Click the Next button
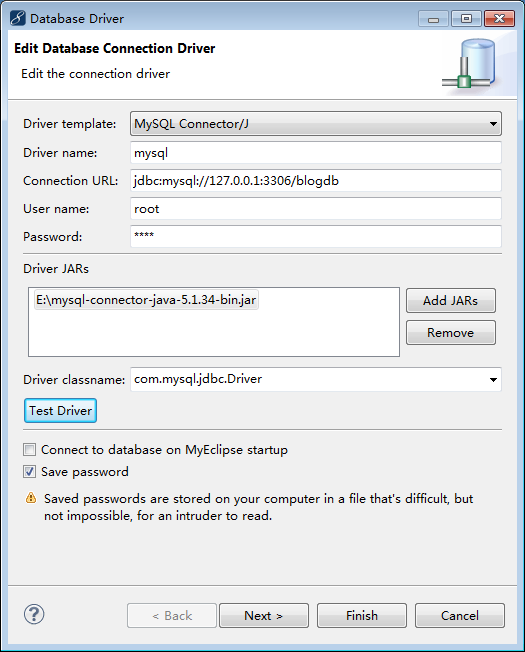The height and width of the screenshot is (652, 525). (264, 615)
